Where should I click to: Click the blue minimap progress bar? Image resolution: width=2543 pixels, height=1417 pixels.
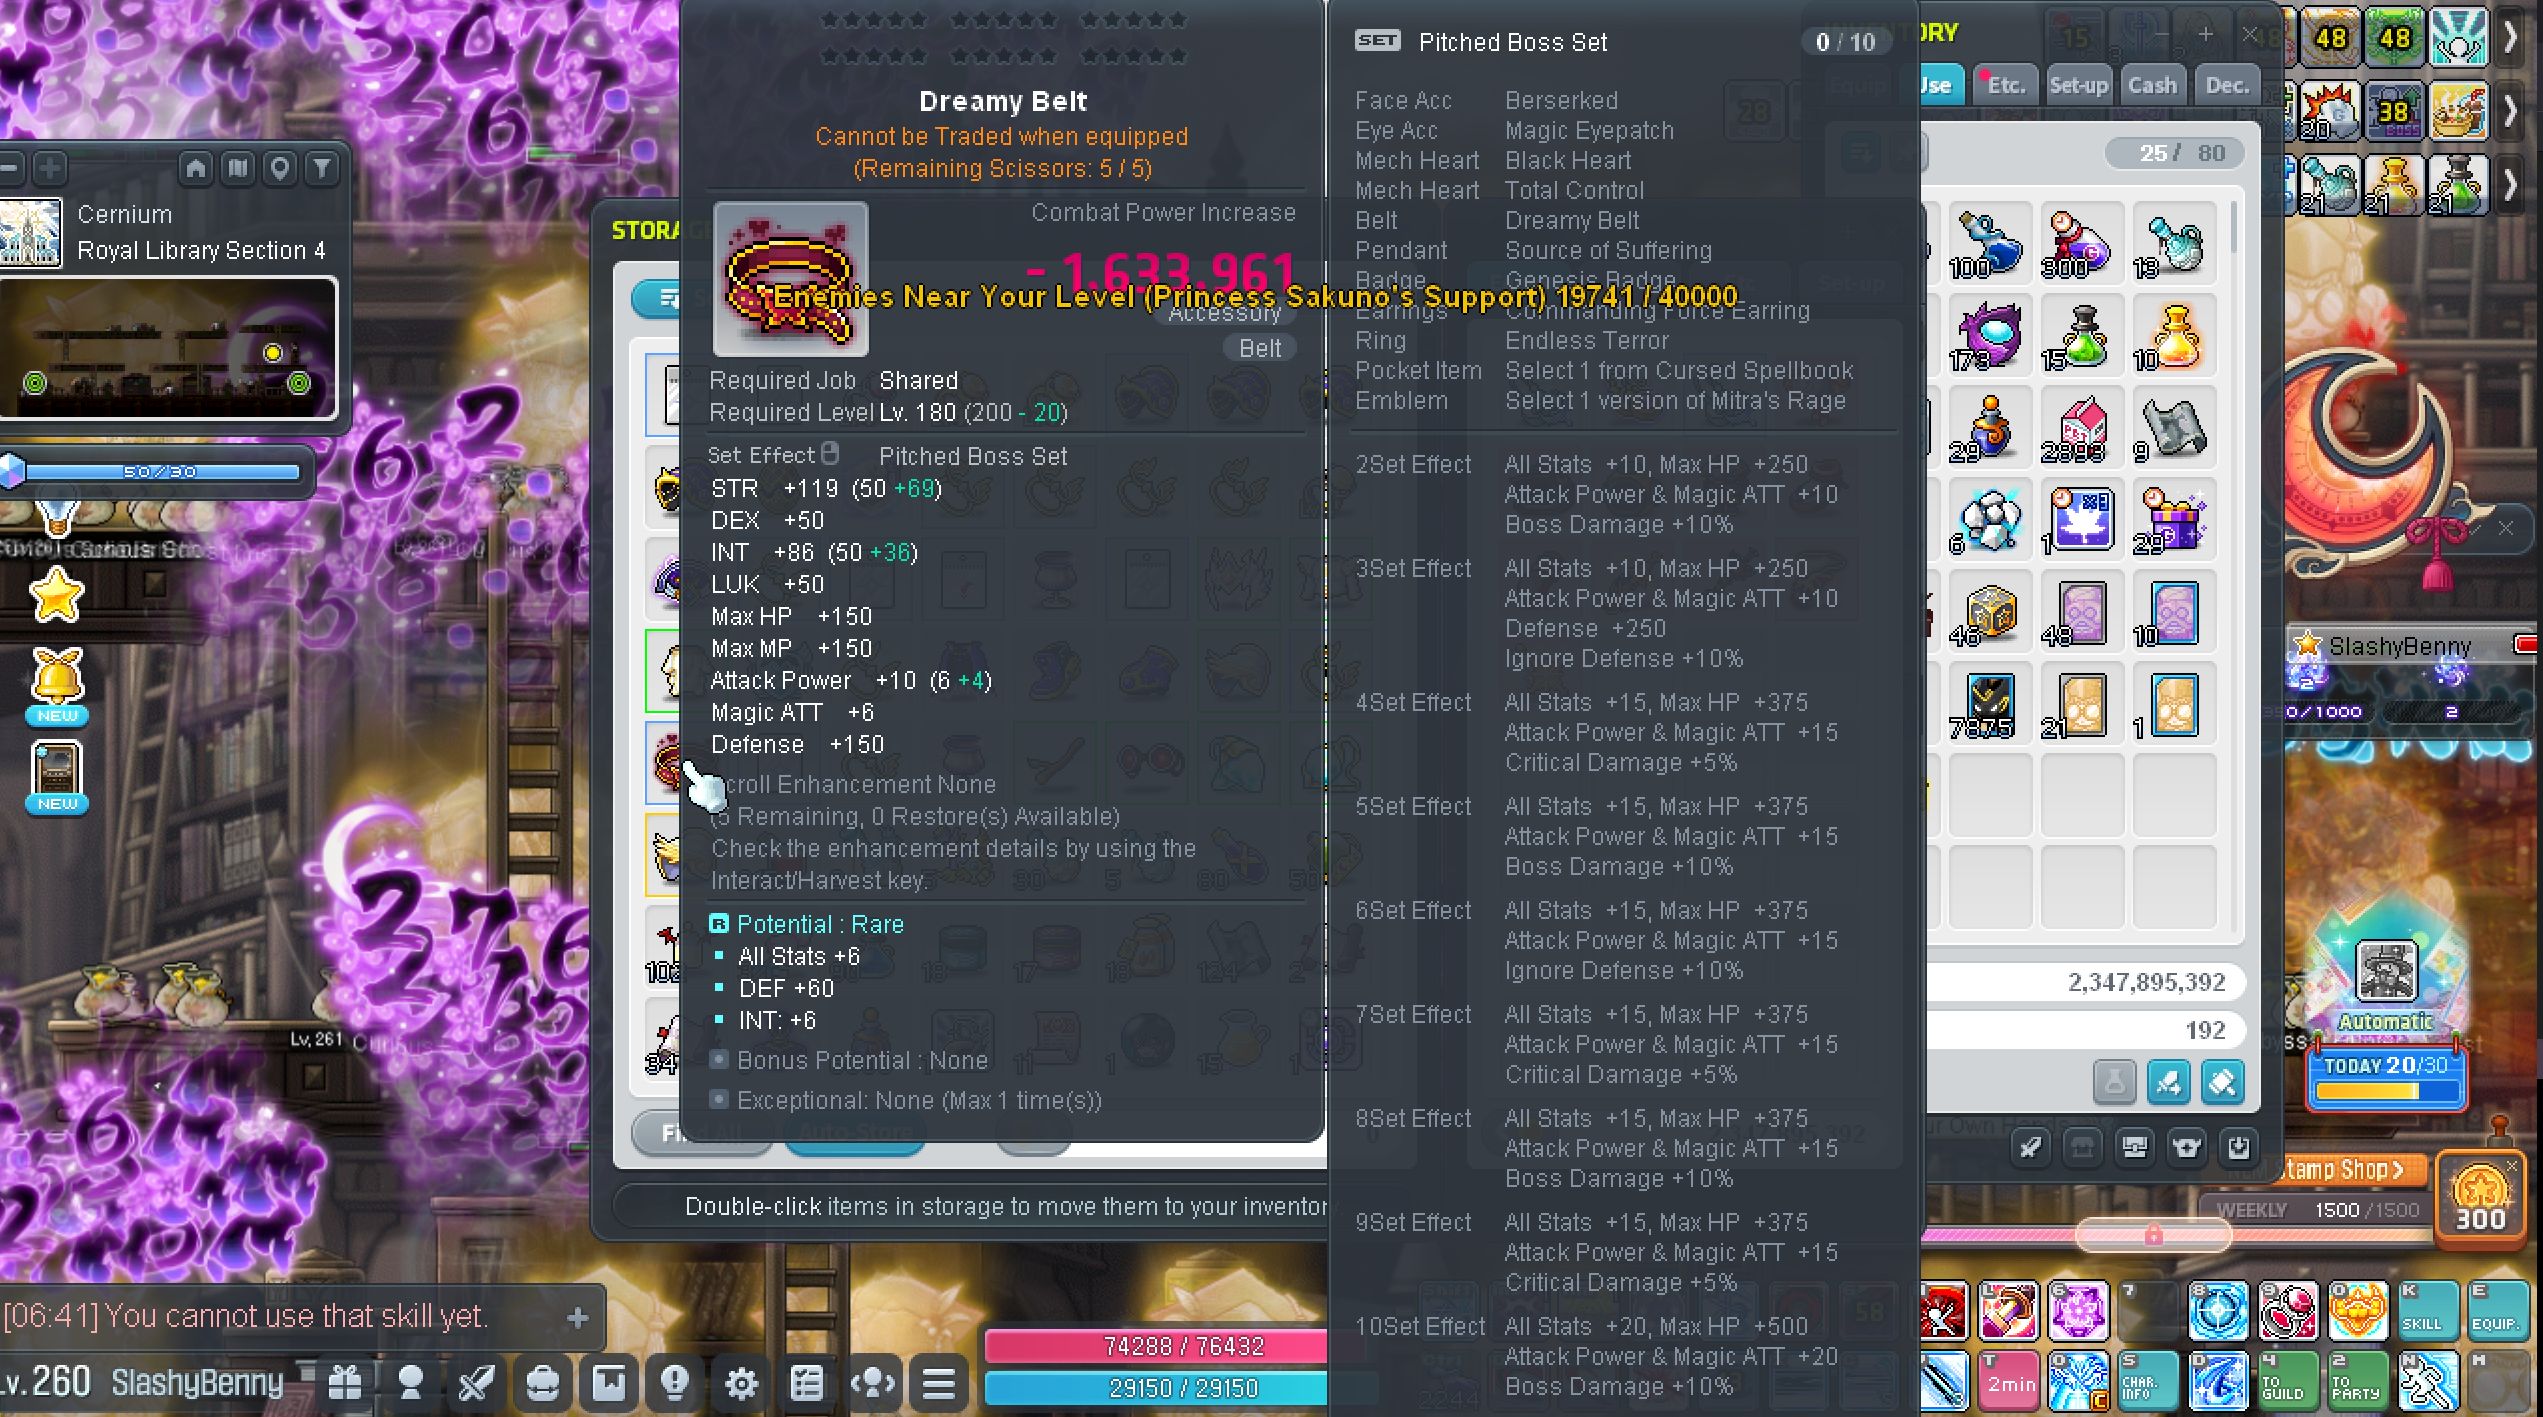click(x=160, y=472)
